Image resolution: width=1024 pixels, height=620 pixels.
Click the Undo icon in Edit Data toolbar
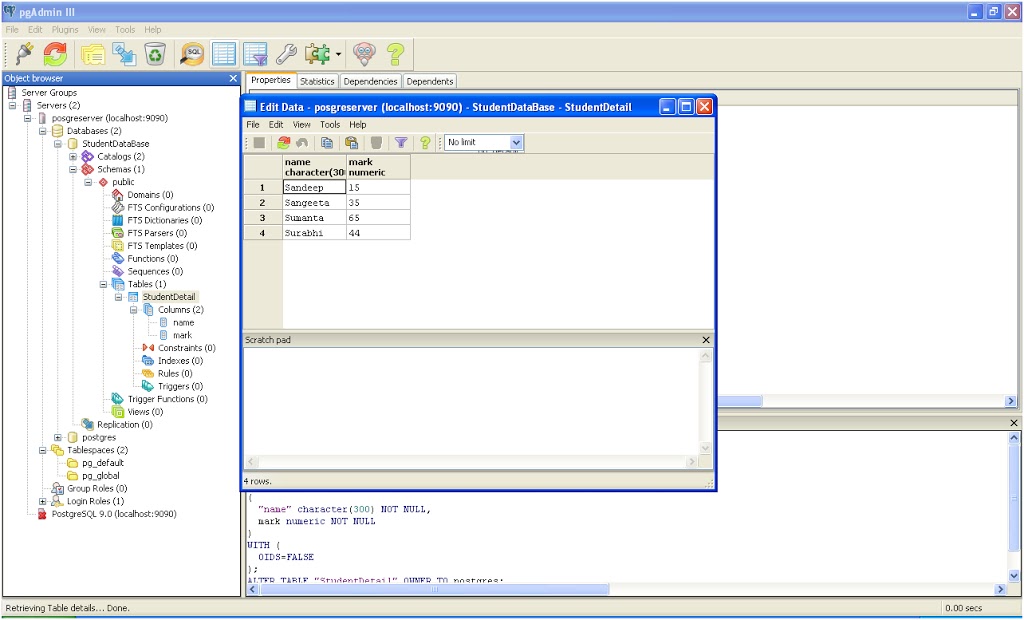pos(302,142)
